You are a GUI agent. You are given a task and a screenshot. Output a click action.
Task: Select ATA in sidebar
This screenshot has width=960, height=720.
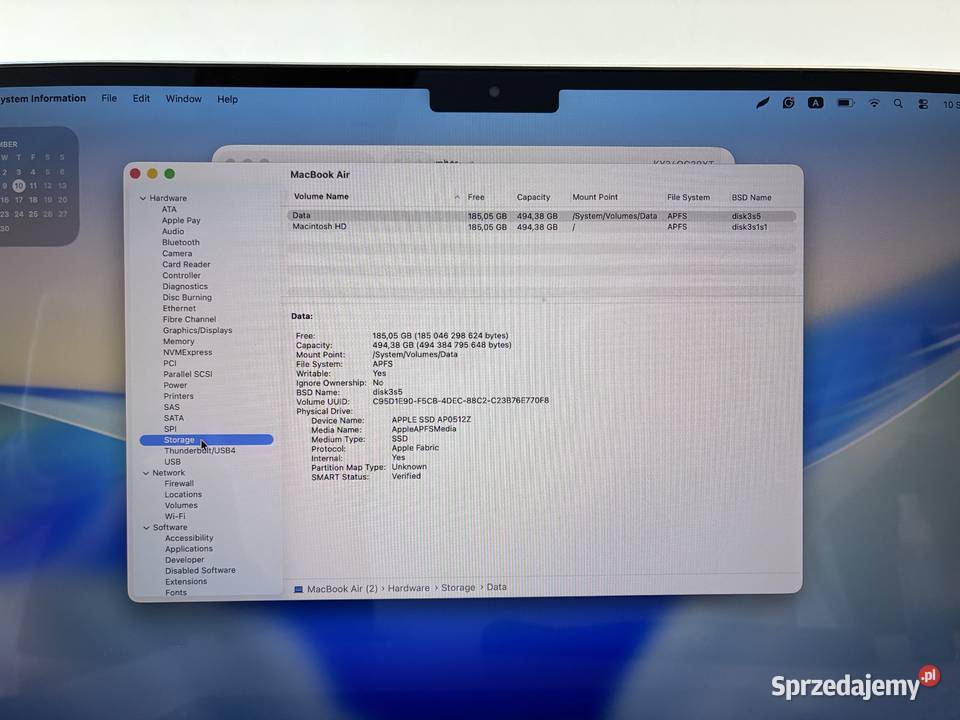169,209
